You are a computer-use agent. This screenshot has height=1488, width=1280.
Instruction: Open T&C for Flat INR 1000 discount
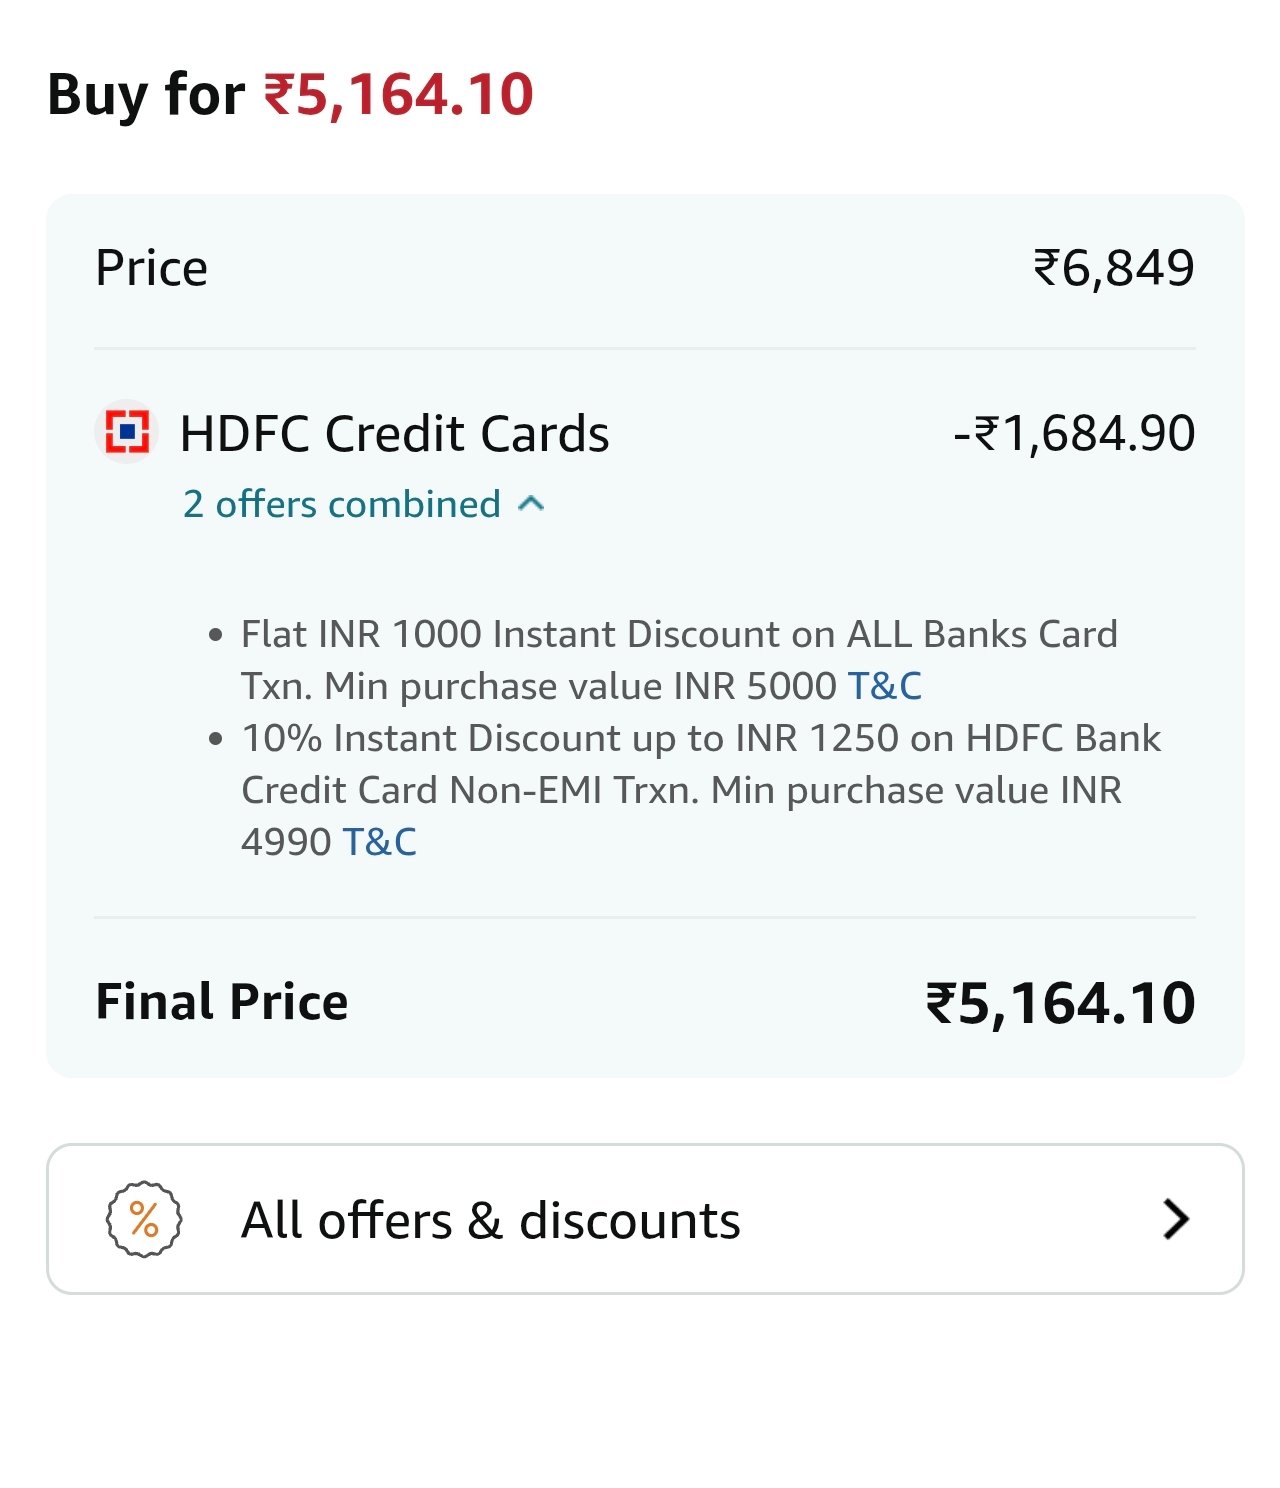[x=884, y=686]
